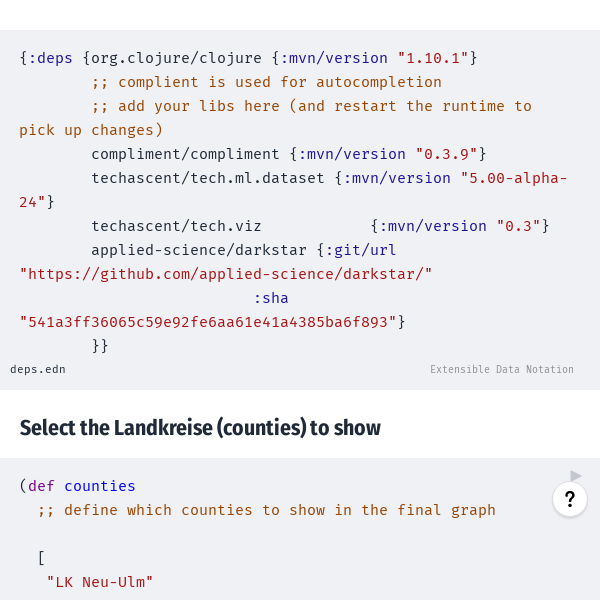Place cursor in the long sha hash string

point(208,322)
